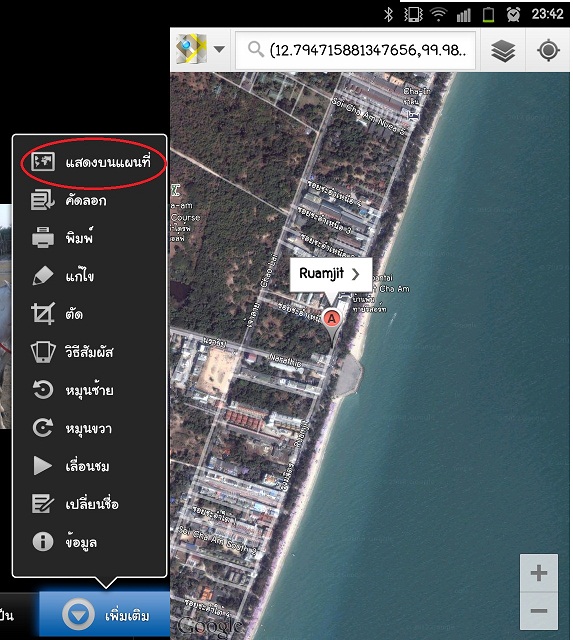Select คัดลอก copy menu entry
The height and width of the screenshot is (640, 573).
tap(91, 200)
